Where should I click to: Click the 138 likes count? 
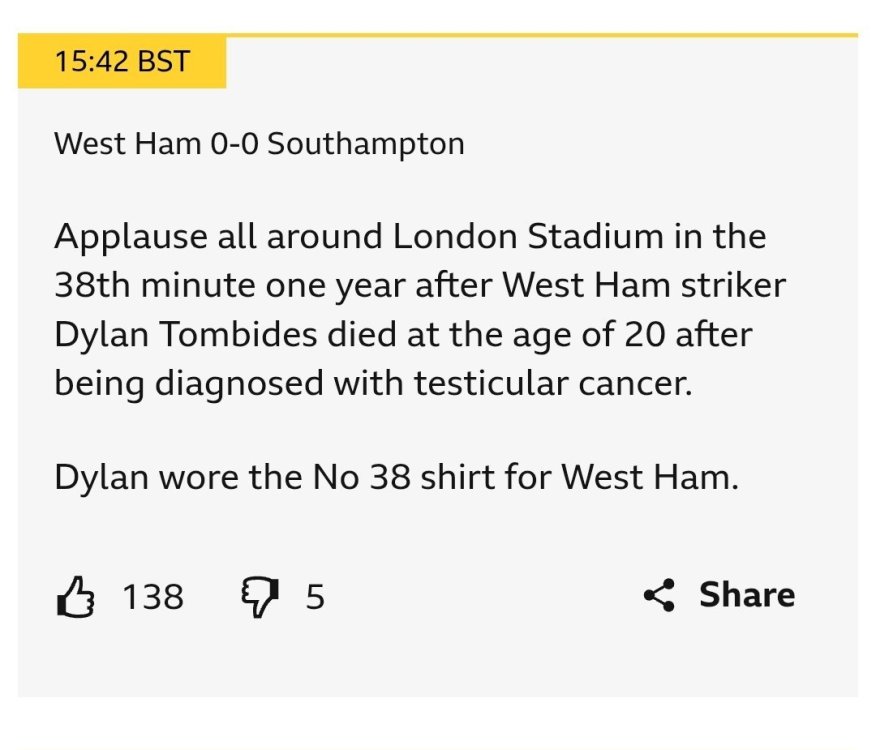click(152, 597)
